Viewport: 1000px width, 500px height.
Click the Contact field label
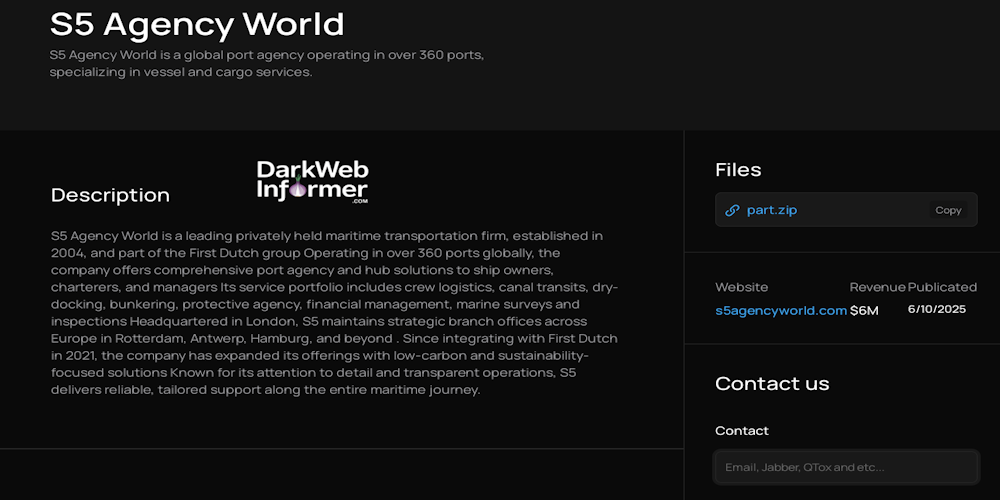(742, 431)
